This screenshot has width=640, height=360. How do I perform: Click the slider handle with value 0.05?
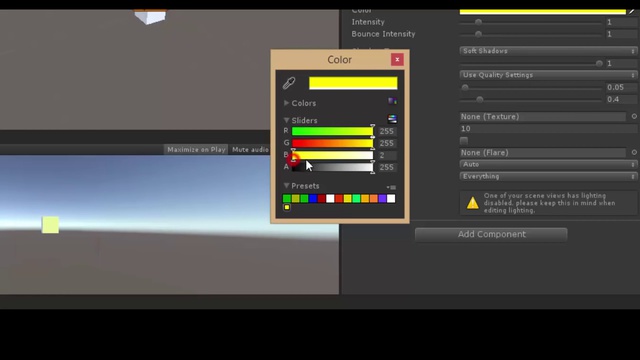tap(465, 87)
